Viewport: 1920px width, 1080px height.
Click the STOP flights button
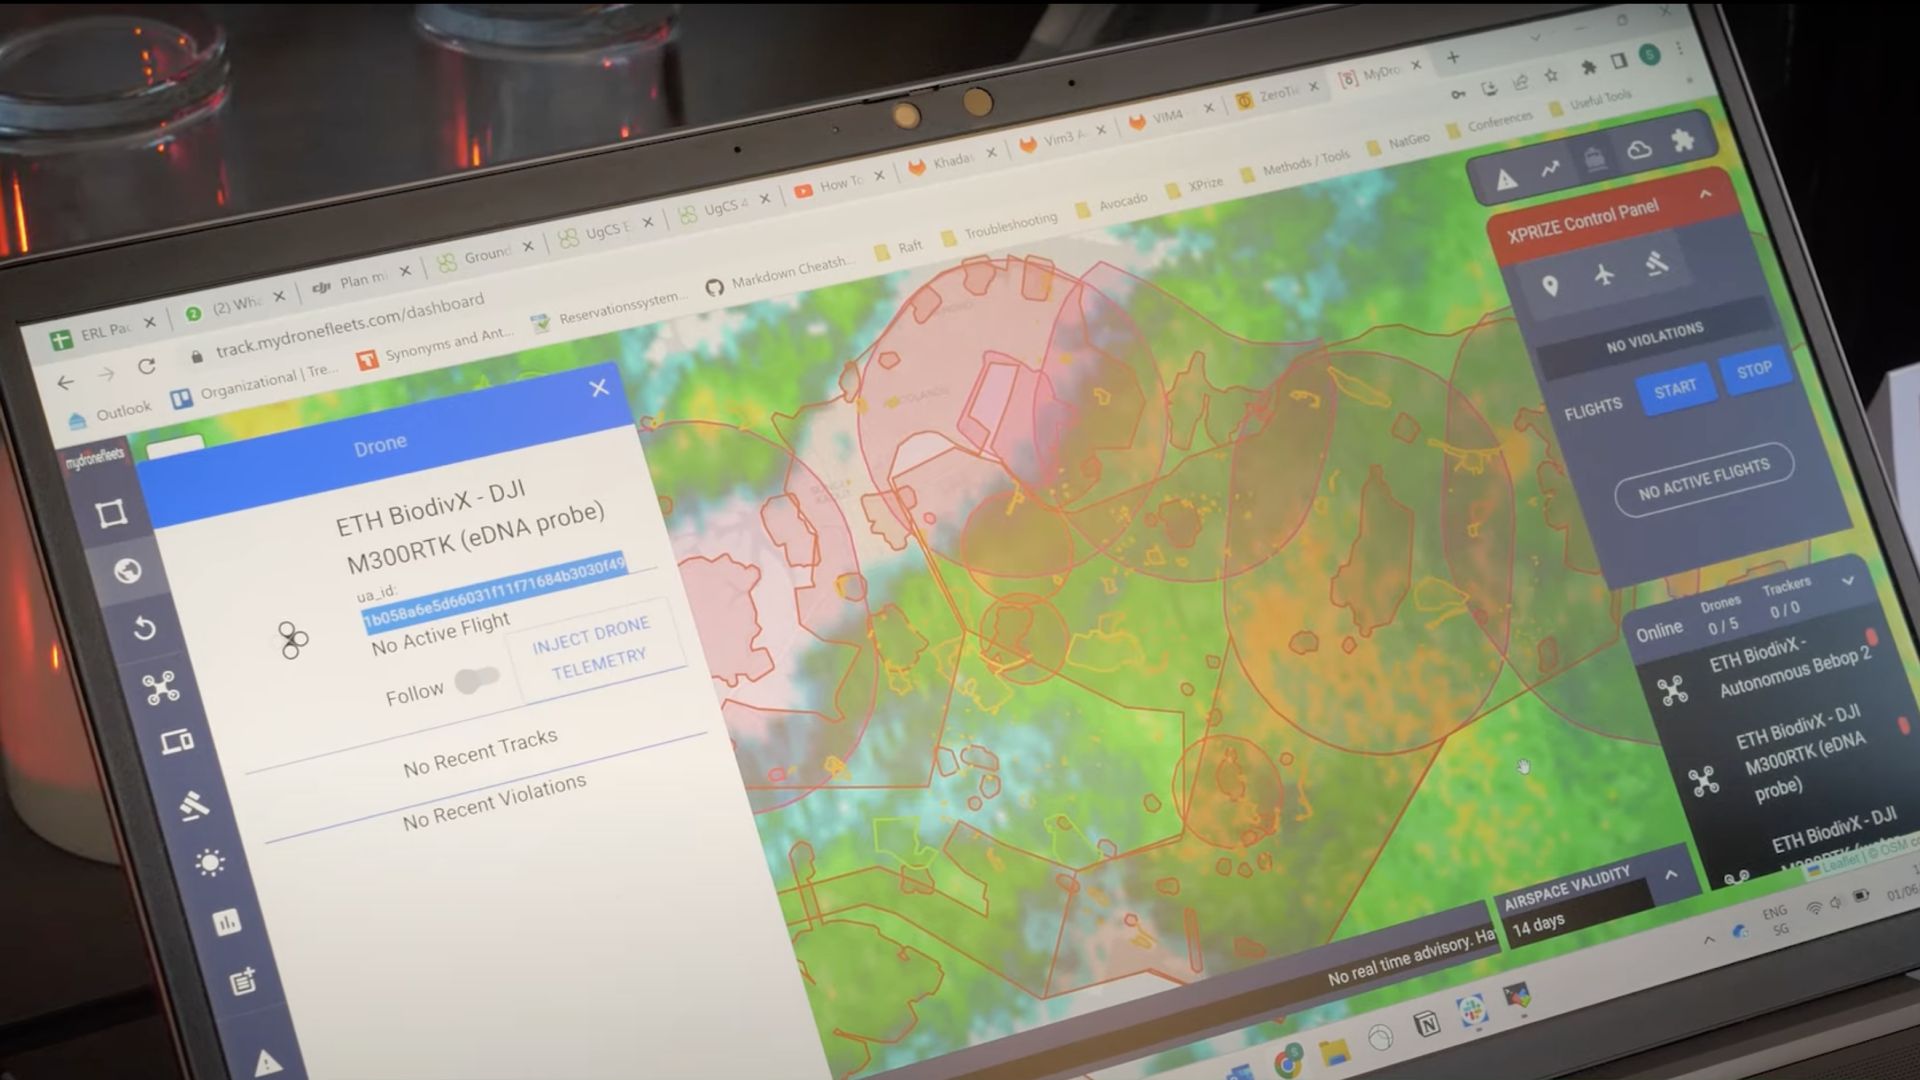[1754, 370]
